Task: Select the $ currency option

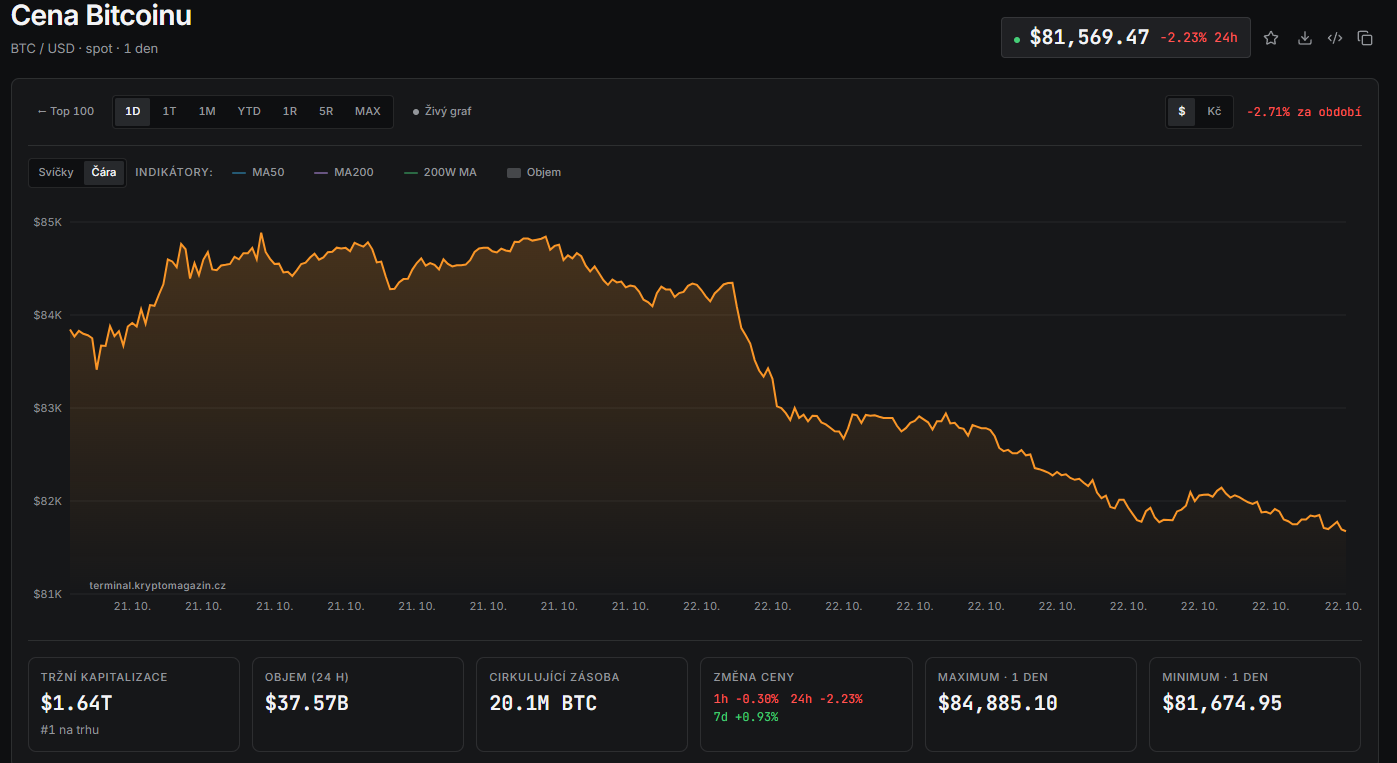Action: click(x=1181, y=111)
